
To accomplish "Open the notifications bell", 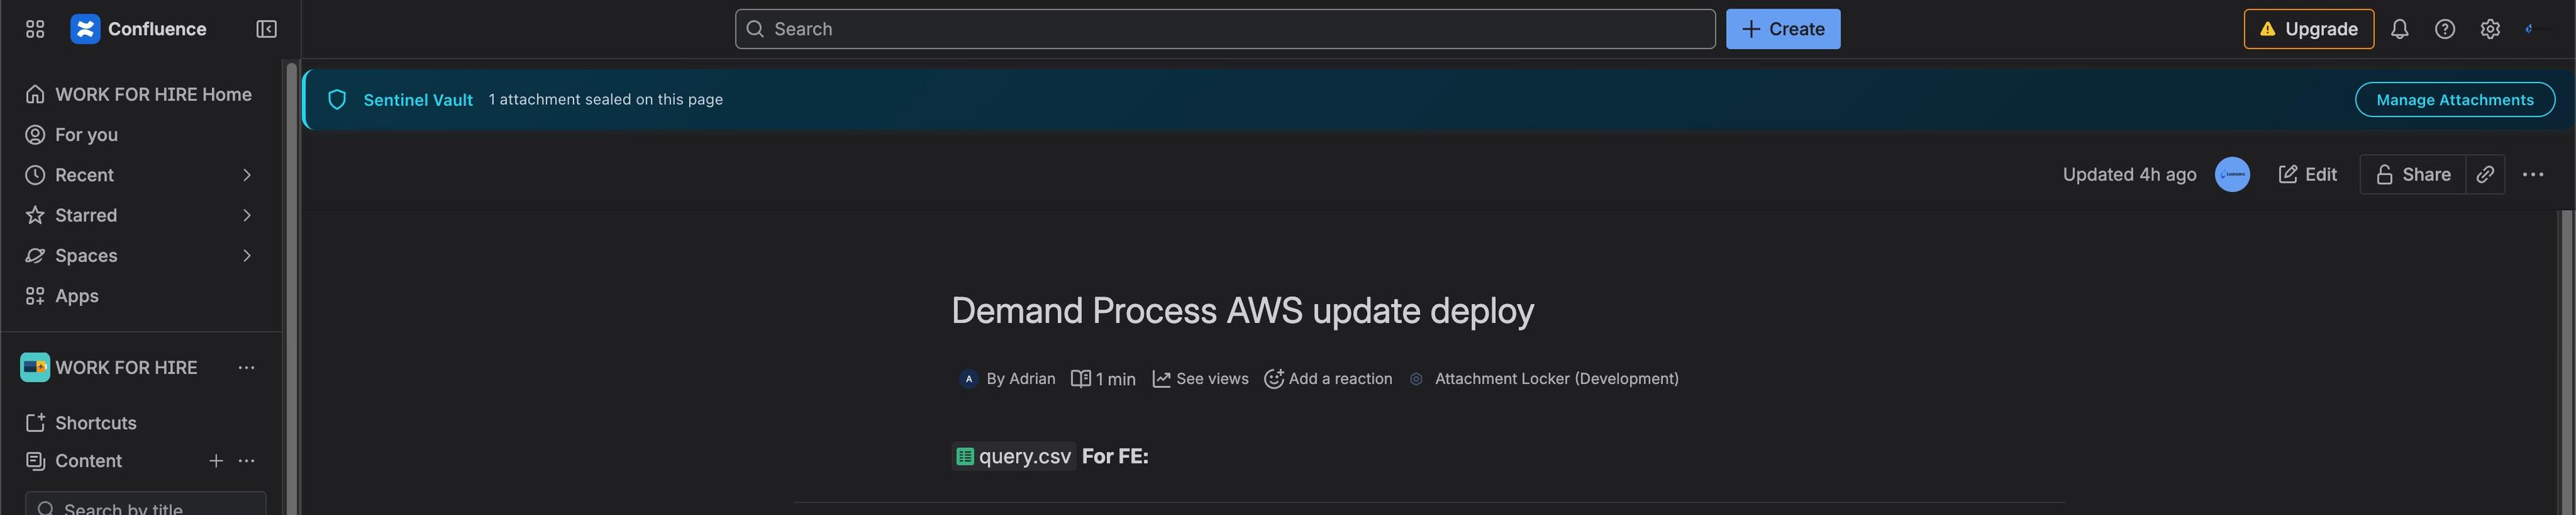I will (x=2399, y=29).
